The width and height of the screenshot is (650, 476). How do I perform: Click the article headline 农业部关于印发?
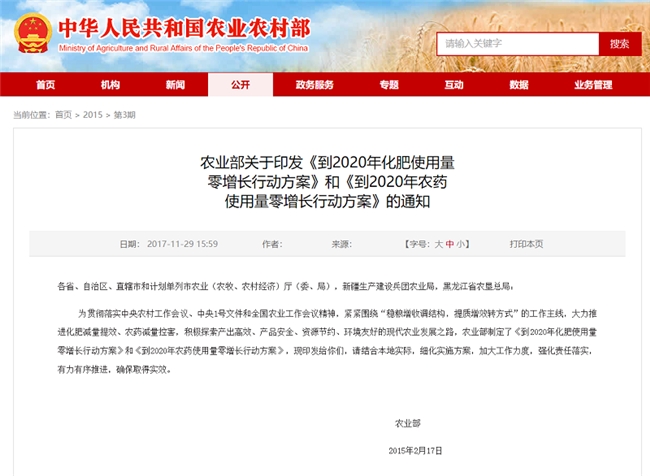pyautogui.click(x=327, y=182)
